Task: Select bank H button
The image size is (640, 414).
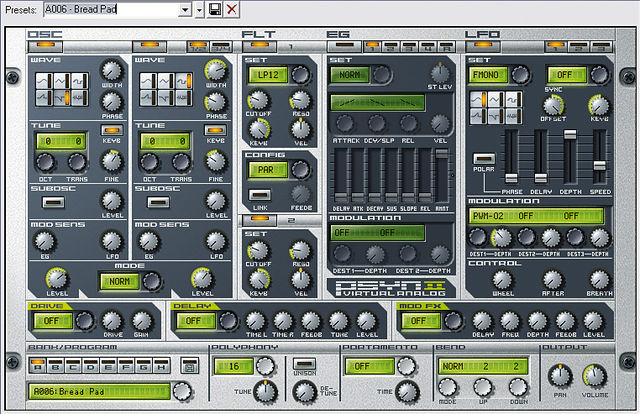Action: [x=161, y=365]
